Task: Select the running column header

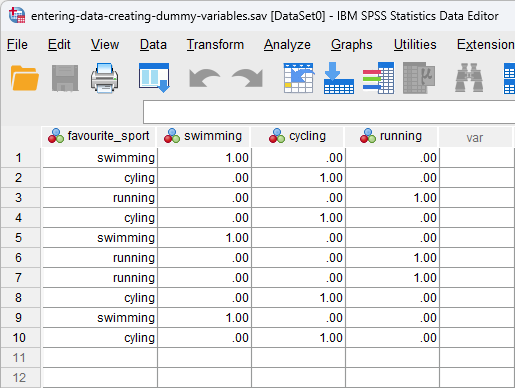Action: pyautogui.click(x=392, y=137)
